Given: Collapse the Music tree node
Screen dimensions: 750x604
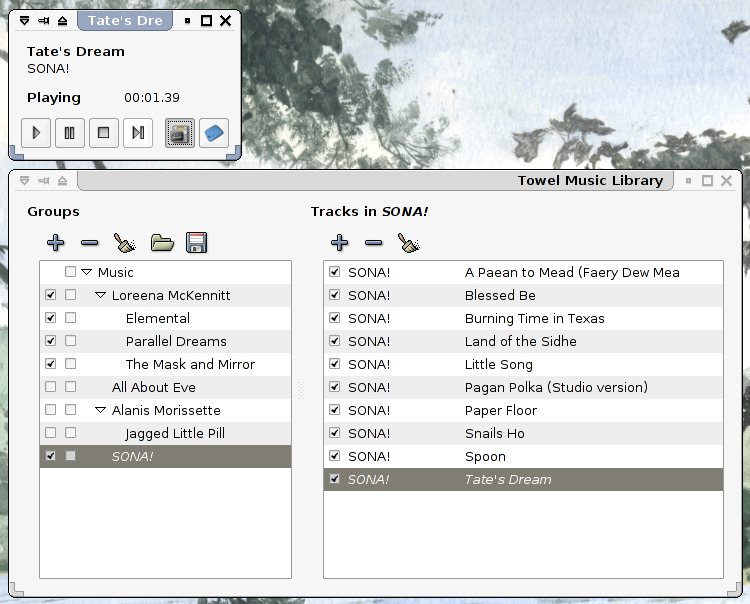Looking at the screenshot, I should 86,272.
